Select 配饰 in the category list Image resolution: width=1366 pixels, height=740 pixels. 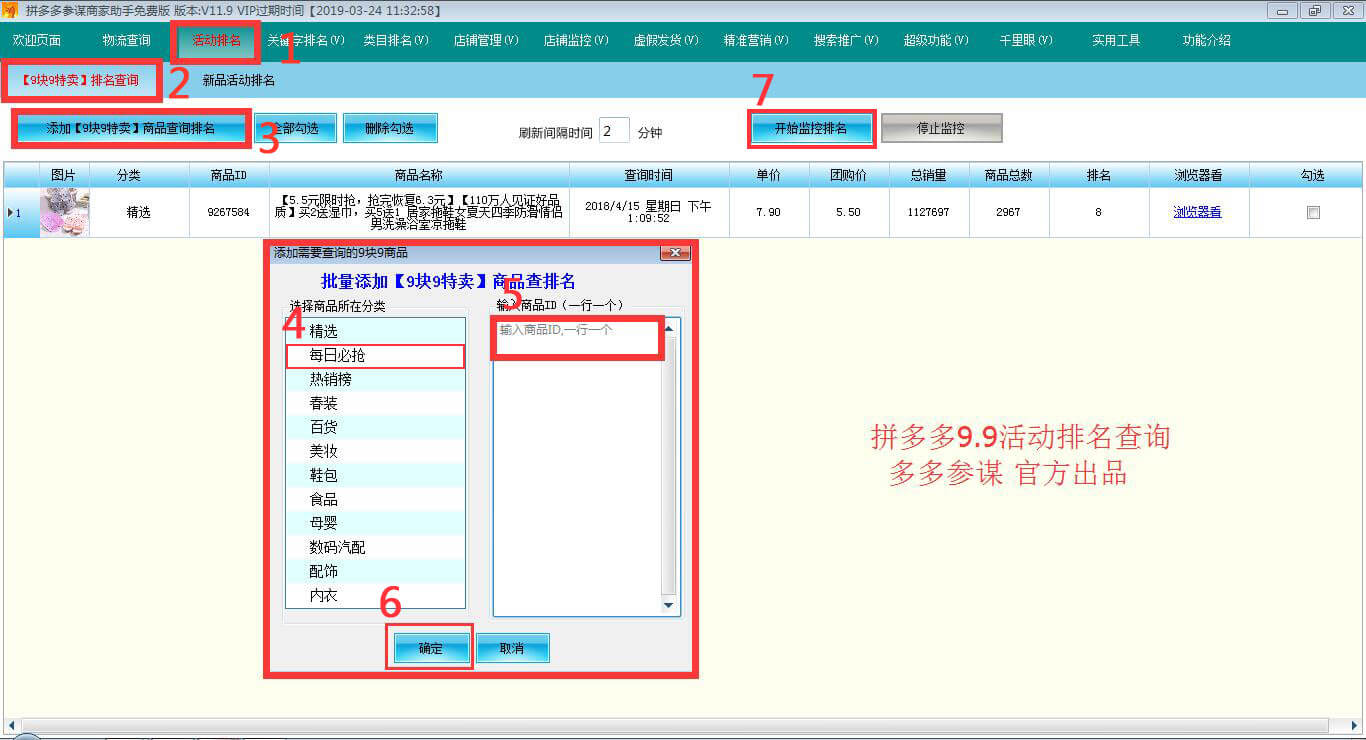pos(376,571)
